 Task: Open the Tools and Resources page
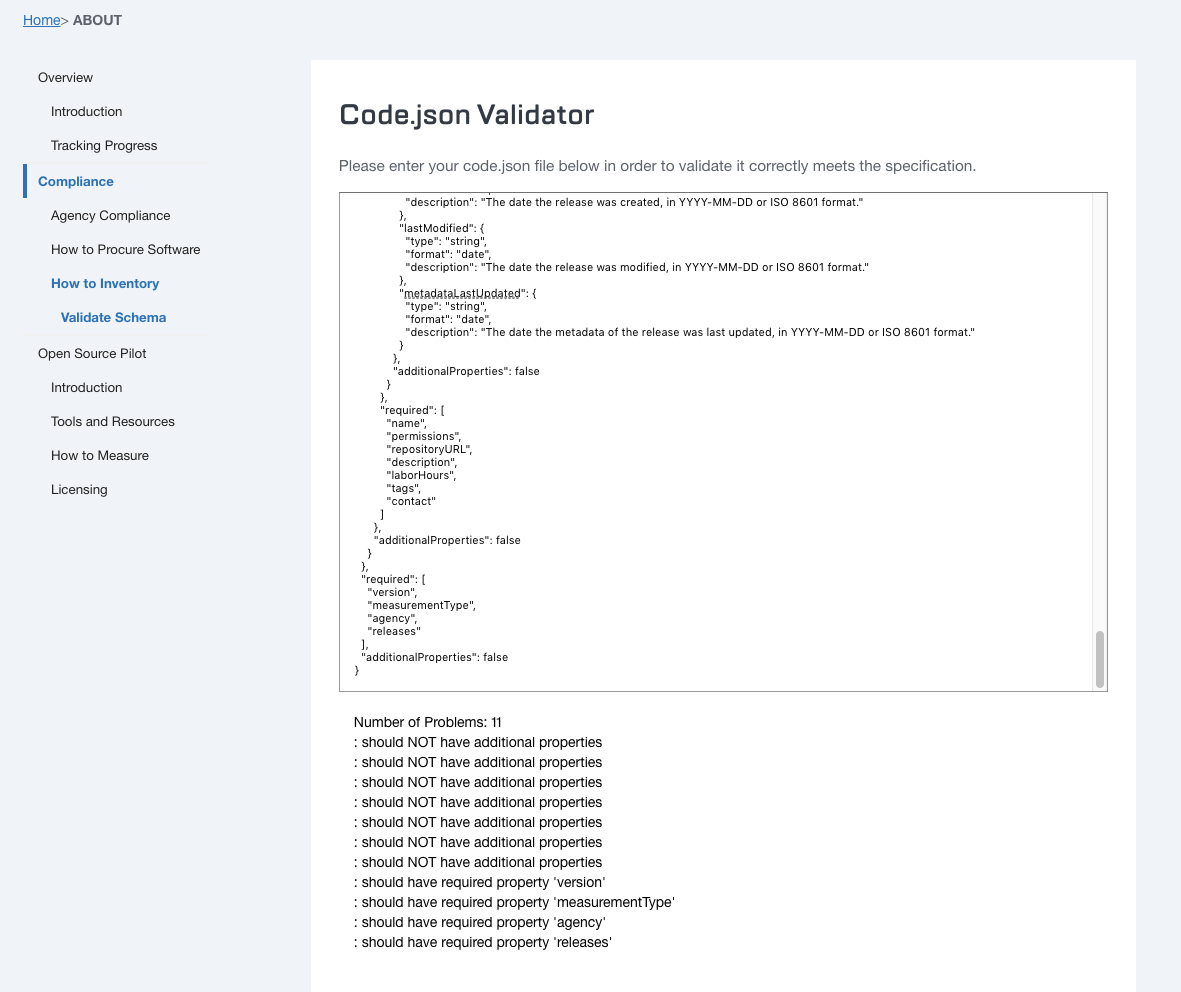click(113, 421)
